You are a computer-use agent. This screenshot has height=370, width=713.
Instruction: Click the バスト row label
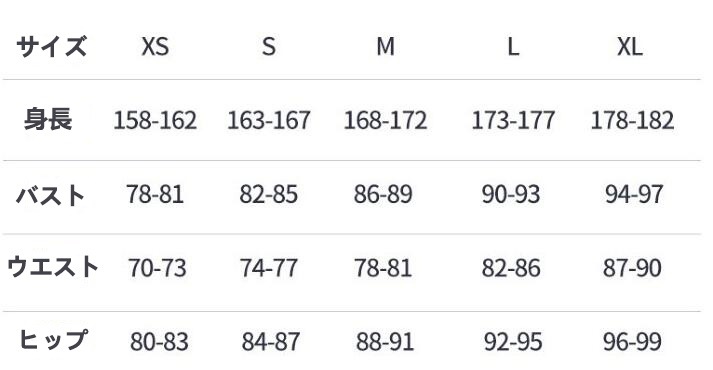pos(50,195)
